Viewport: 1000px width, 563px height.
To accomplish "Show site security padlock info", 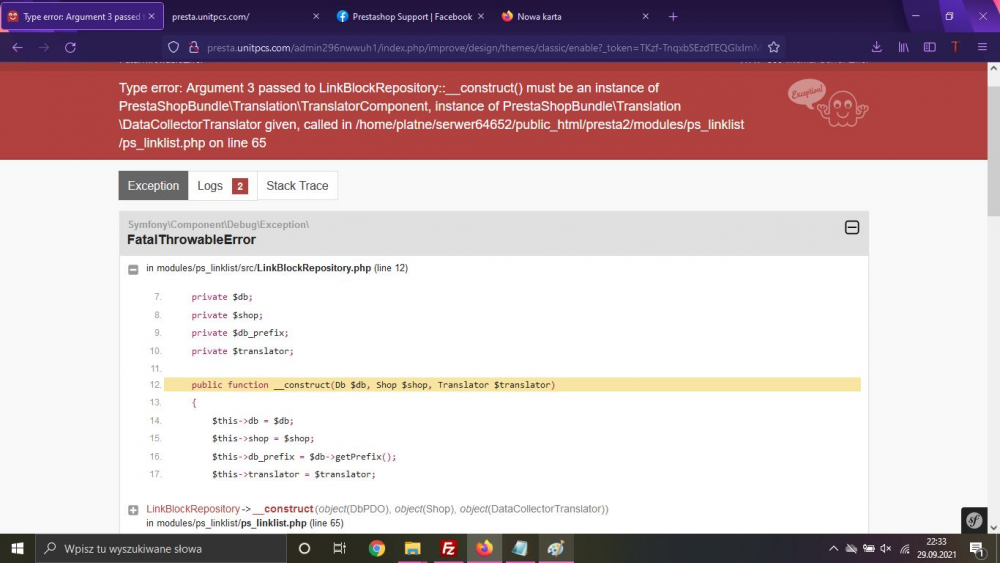I will (194, 47).
